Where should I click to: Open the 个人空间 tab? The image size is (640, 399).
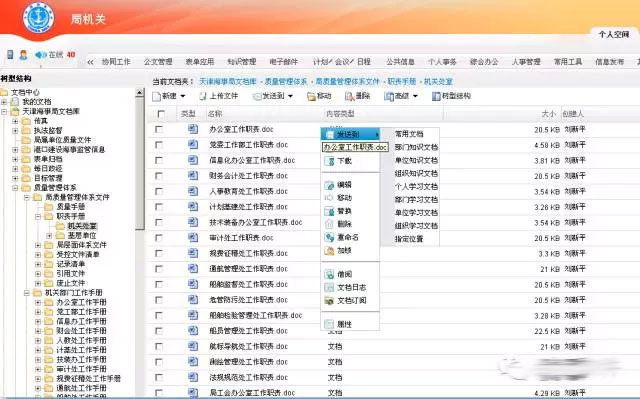[x=614, y=34]
